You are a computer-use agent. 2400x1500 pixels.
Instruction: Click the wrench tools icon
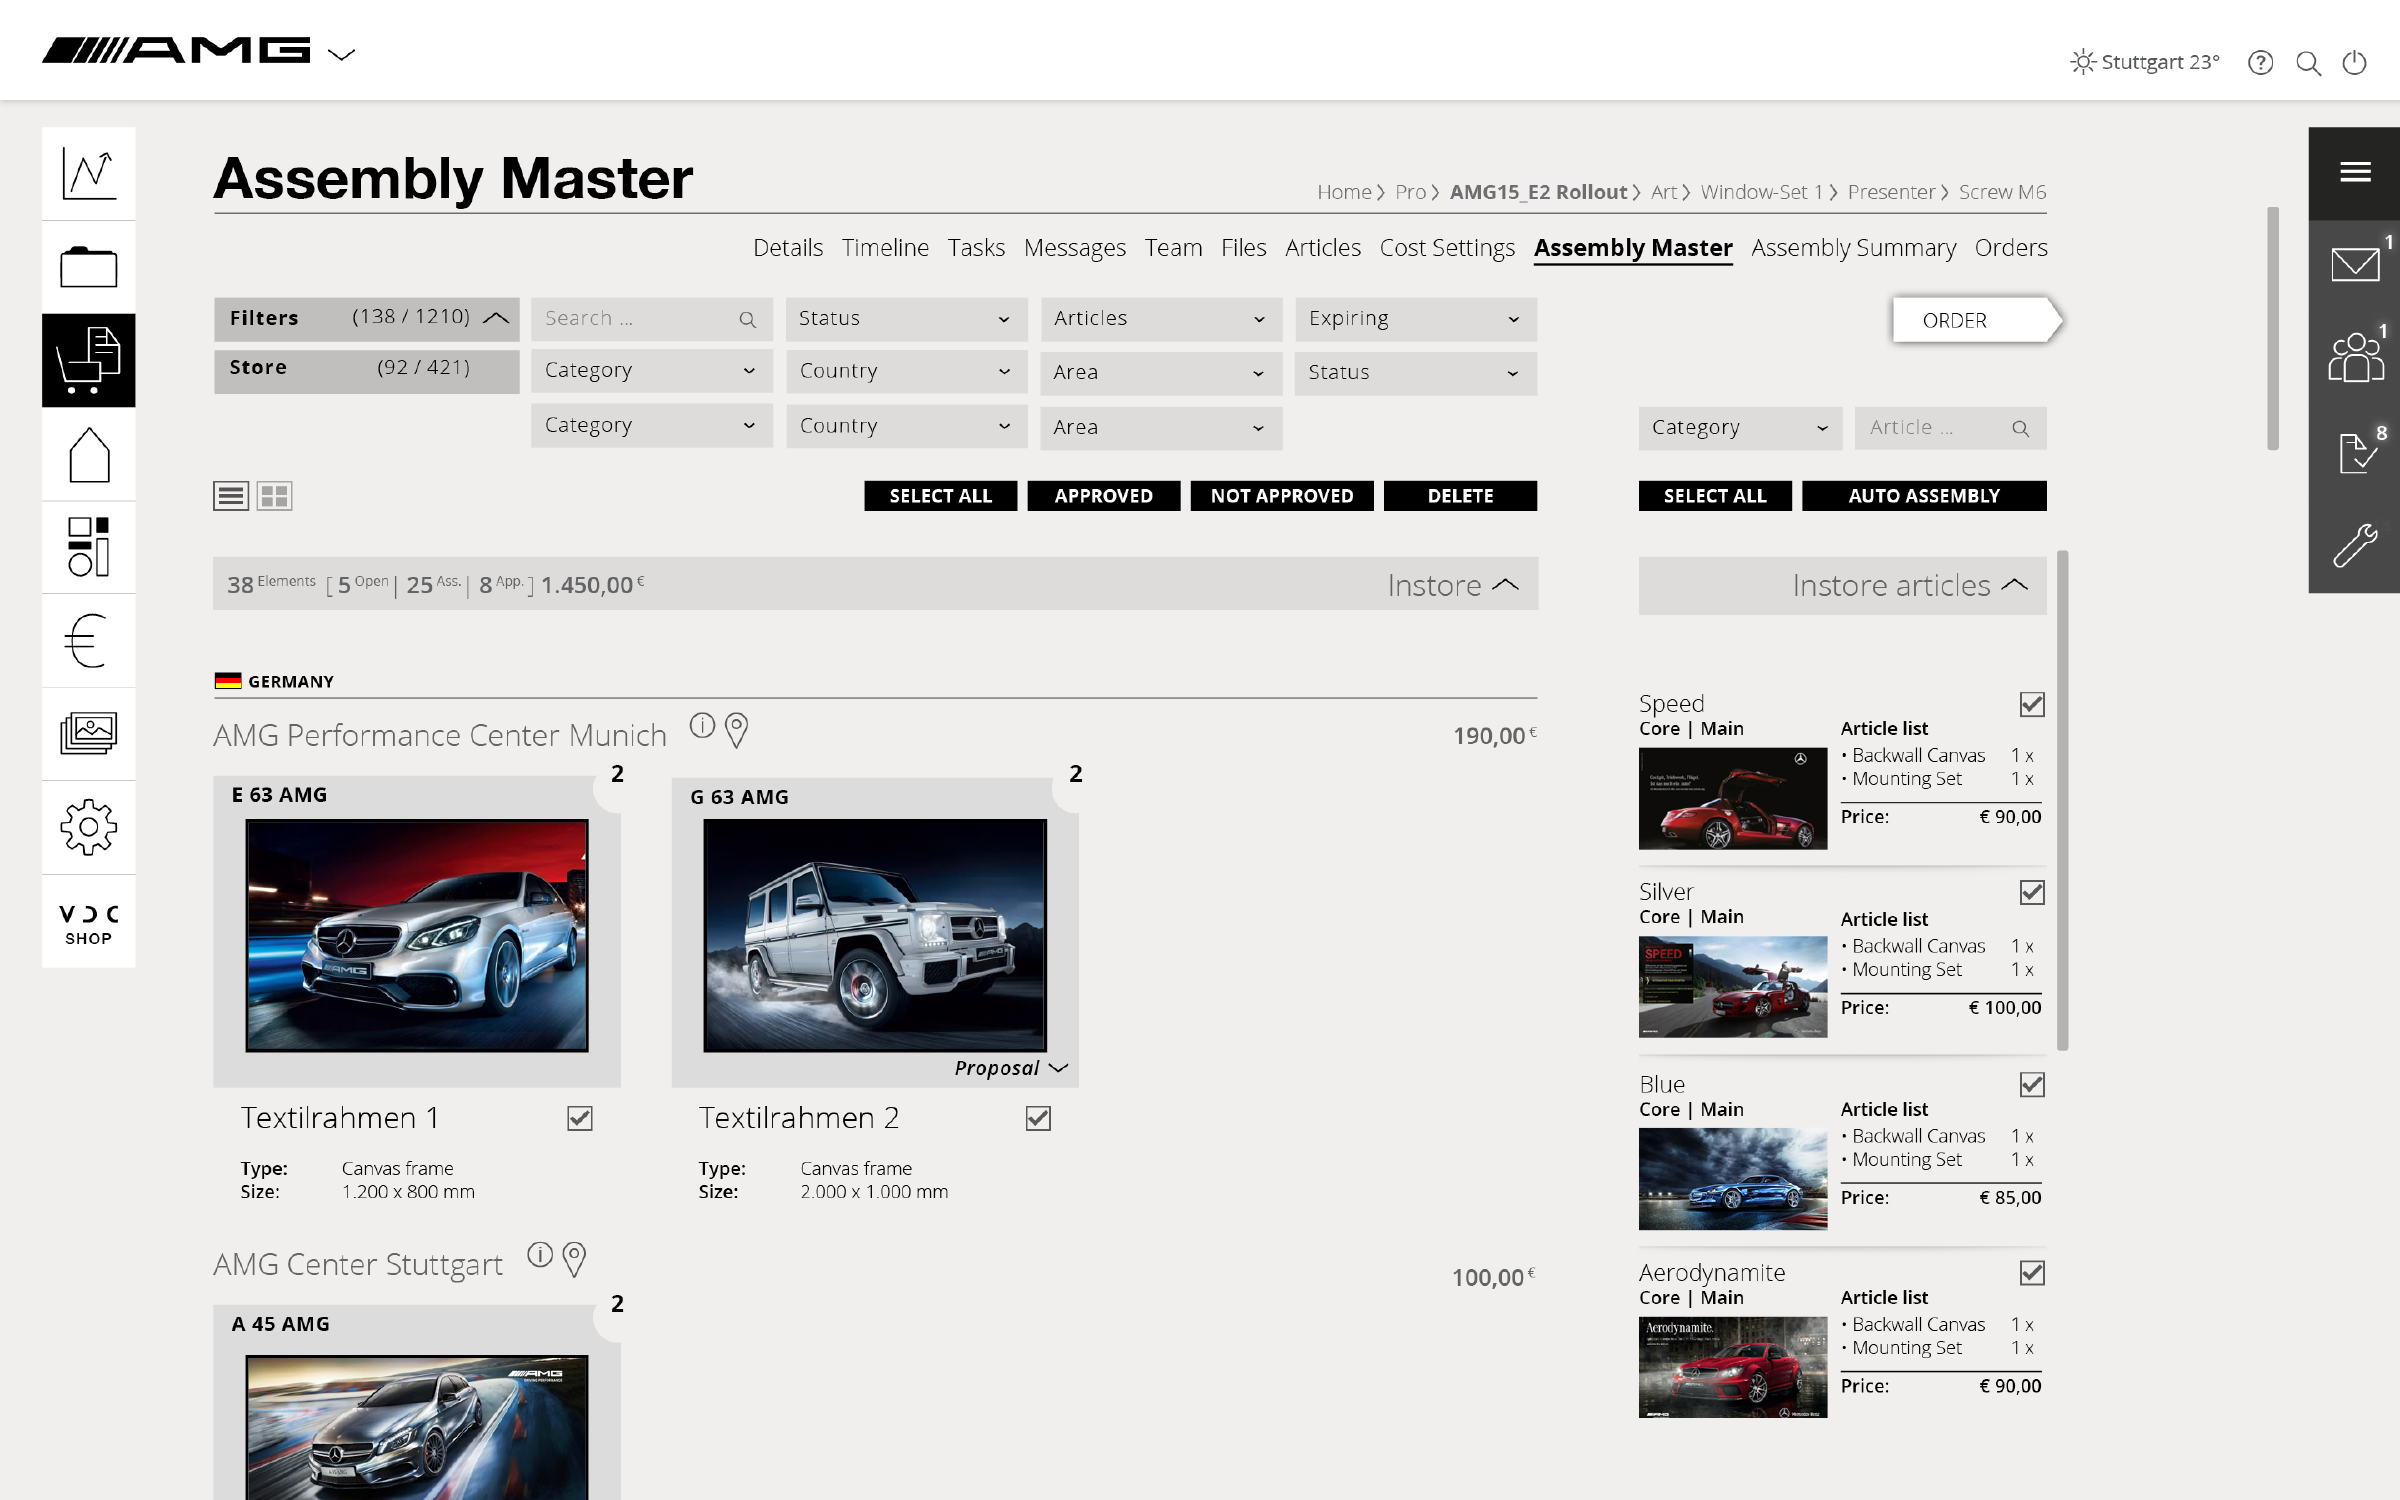(2354, 546)
